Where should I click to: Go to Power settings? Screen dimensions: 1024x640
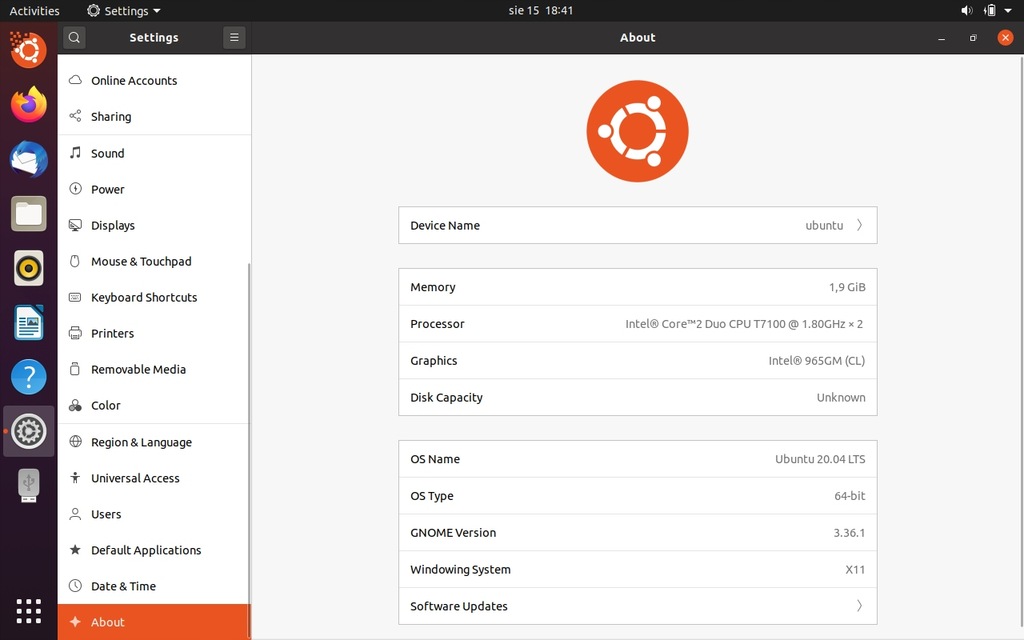[x=154, y=189]
